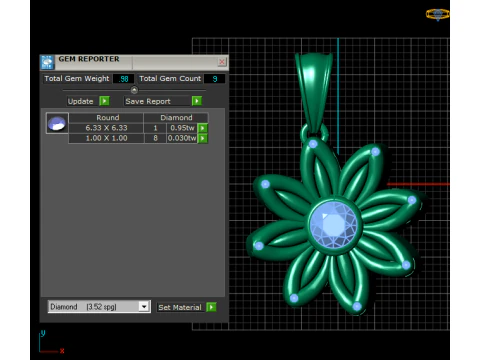The image size is (480, 360).
Task: Click the Gem Reporter logo icon in title bar
Action: point(47,62)
